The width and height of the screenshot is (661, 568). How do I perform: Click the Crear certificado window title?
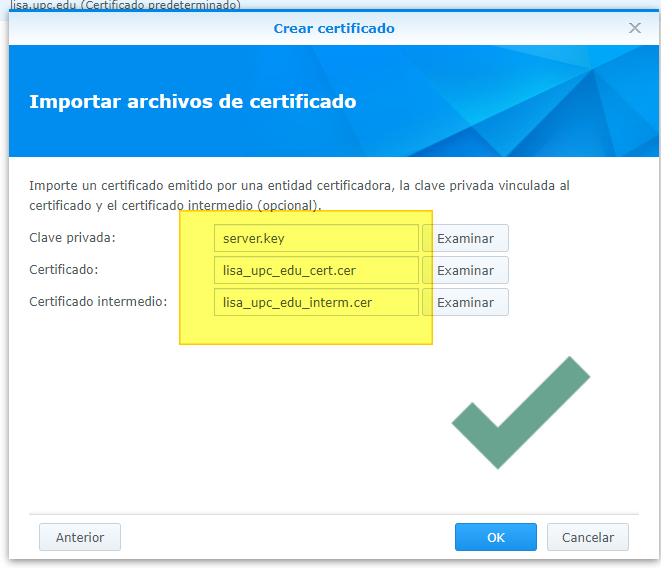pyautogui.click(x=334, y=28)
